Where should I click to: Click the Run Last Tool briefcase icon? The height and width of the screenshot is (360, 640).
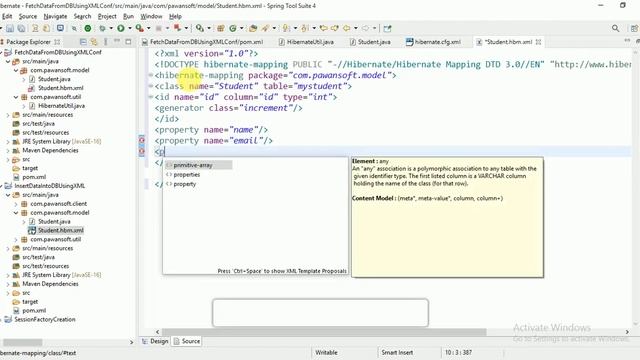[140, 28]
